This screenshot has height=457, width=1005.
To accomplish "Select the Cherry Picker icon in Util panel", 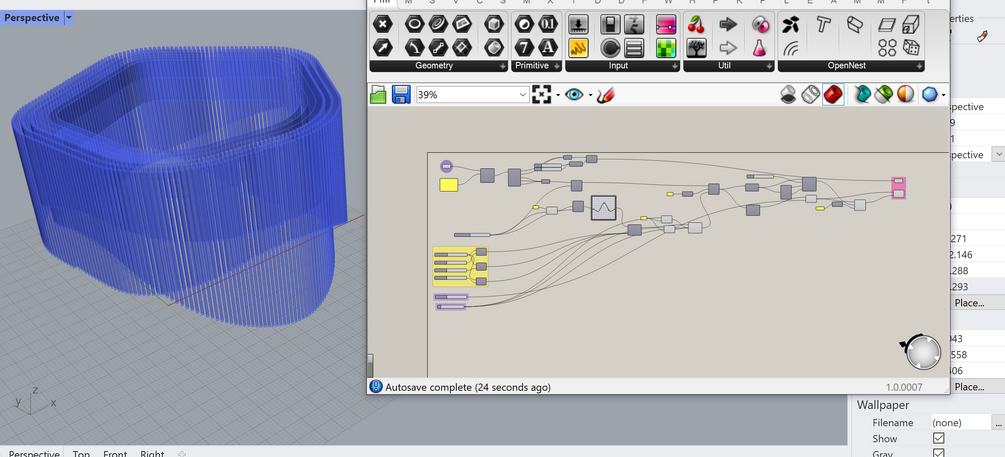I will tap(696, 25).
